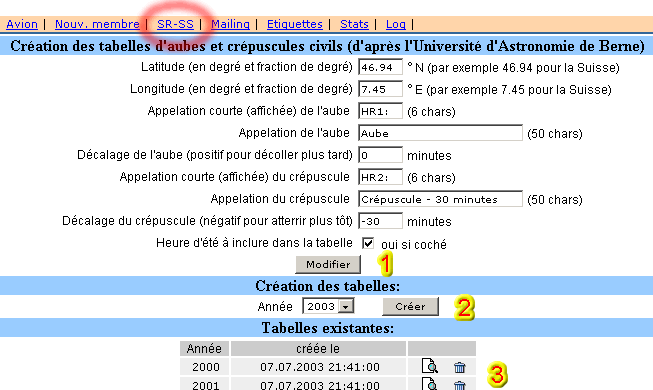Click the 'oui si coché' label
The width and height of the screenshot is (653, 390).
[x=414, y=244]
